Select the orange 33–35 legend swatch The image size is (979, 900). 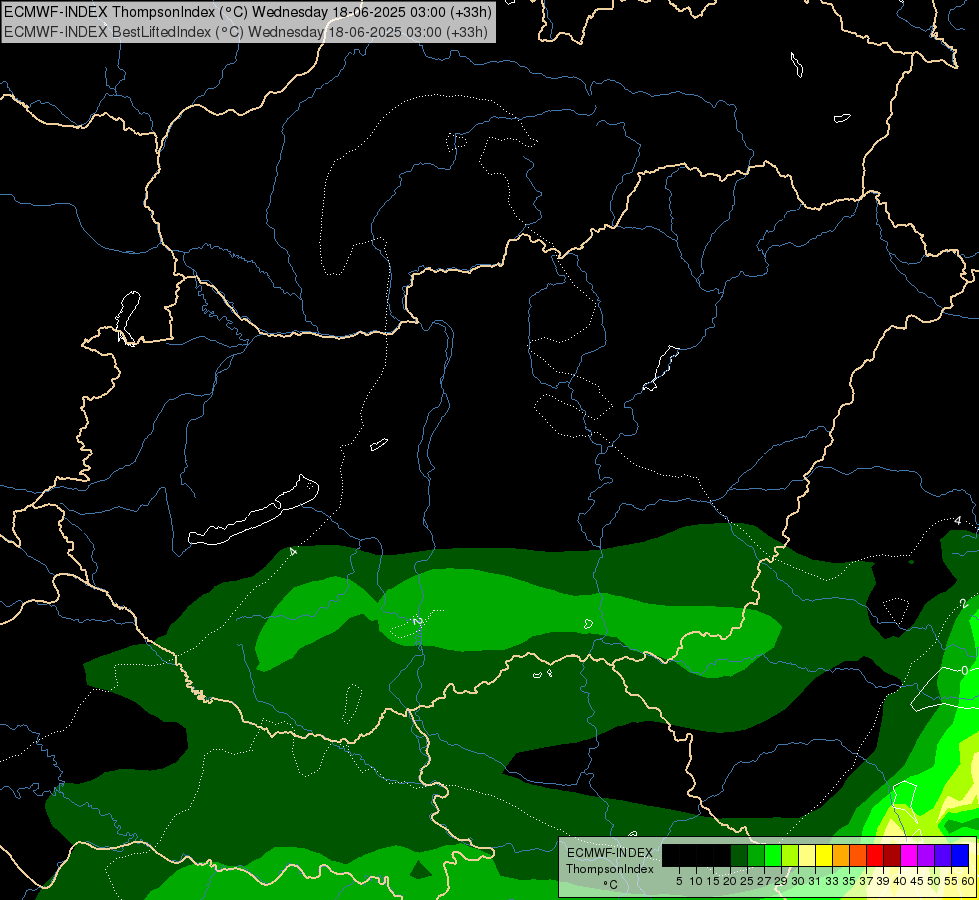[841, 856]
